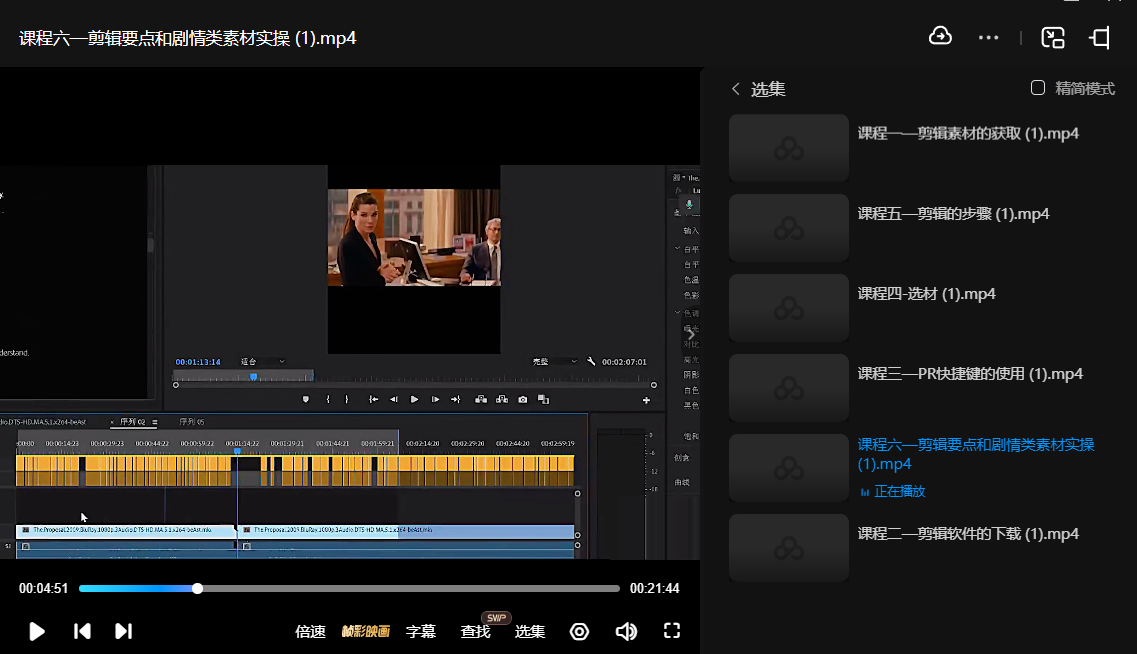Open the three-dots more options menu
Viewport: 1137px width, 654px height.
pos(989,38)
